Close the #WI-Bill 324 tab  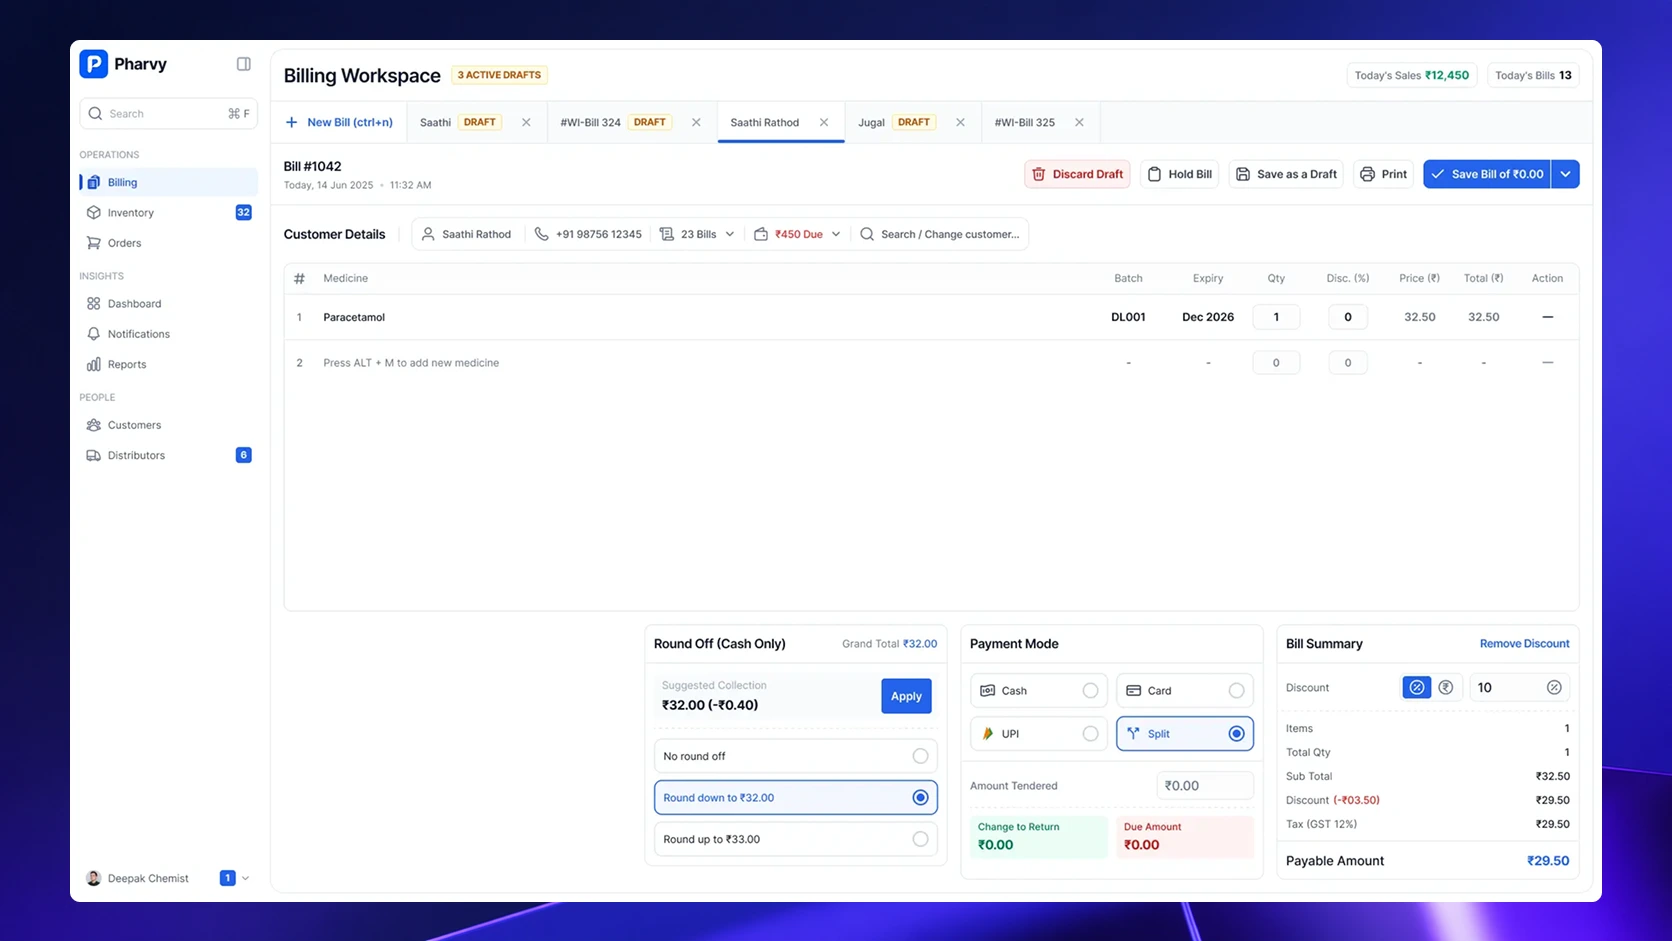696,122
